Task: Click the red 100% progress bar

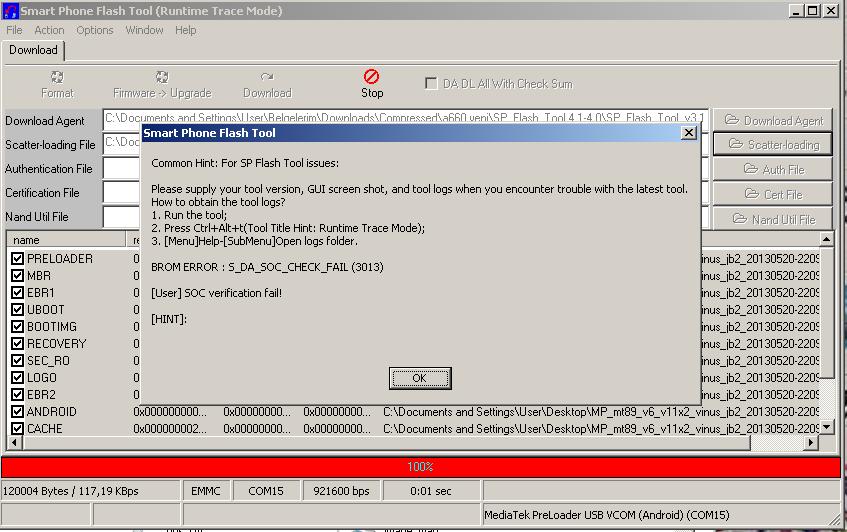Action: 420,467
